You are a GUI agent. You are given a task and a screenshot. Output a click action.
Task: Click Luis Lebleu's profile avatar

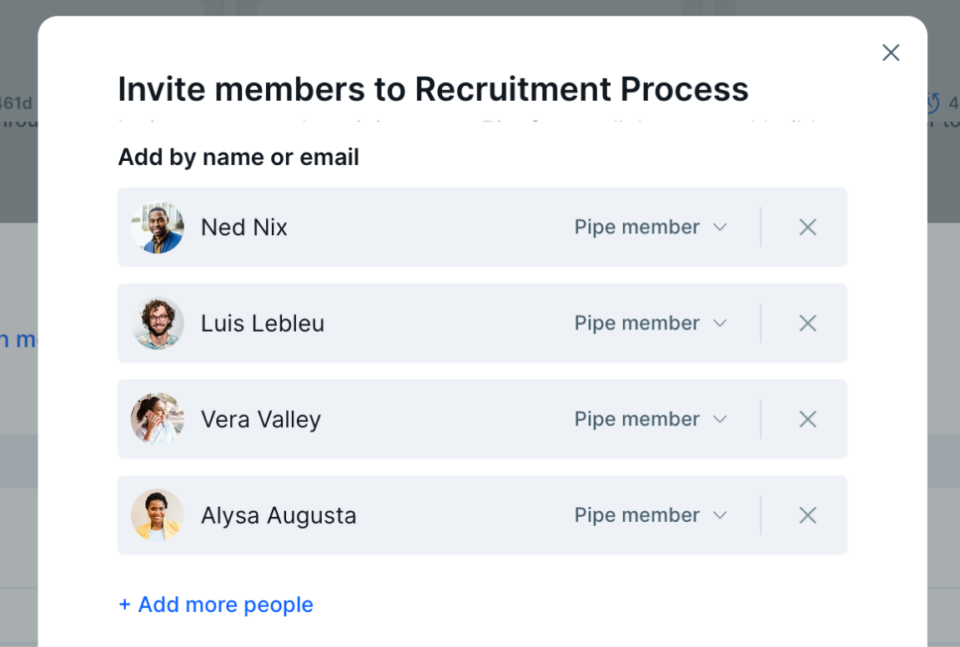[x=157, y=323]
